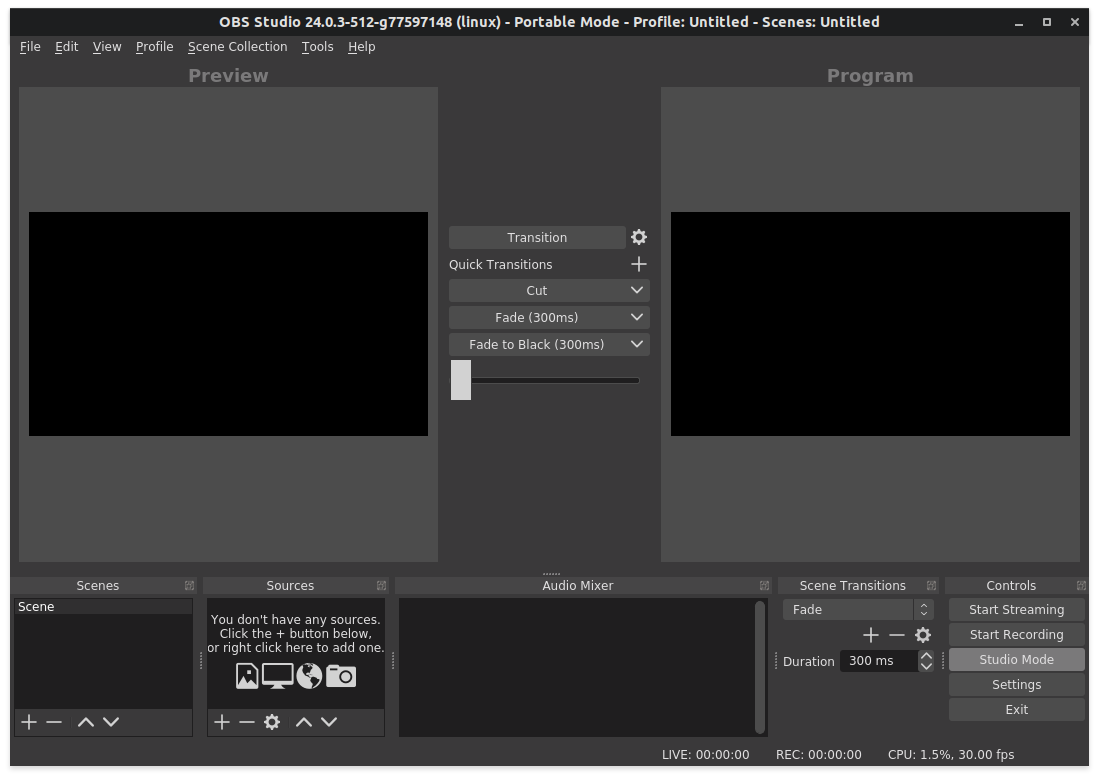Add a Display Capture via monitor icon

(278, 676)
